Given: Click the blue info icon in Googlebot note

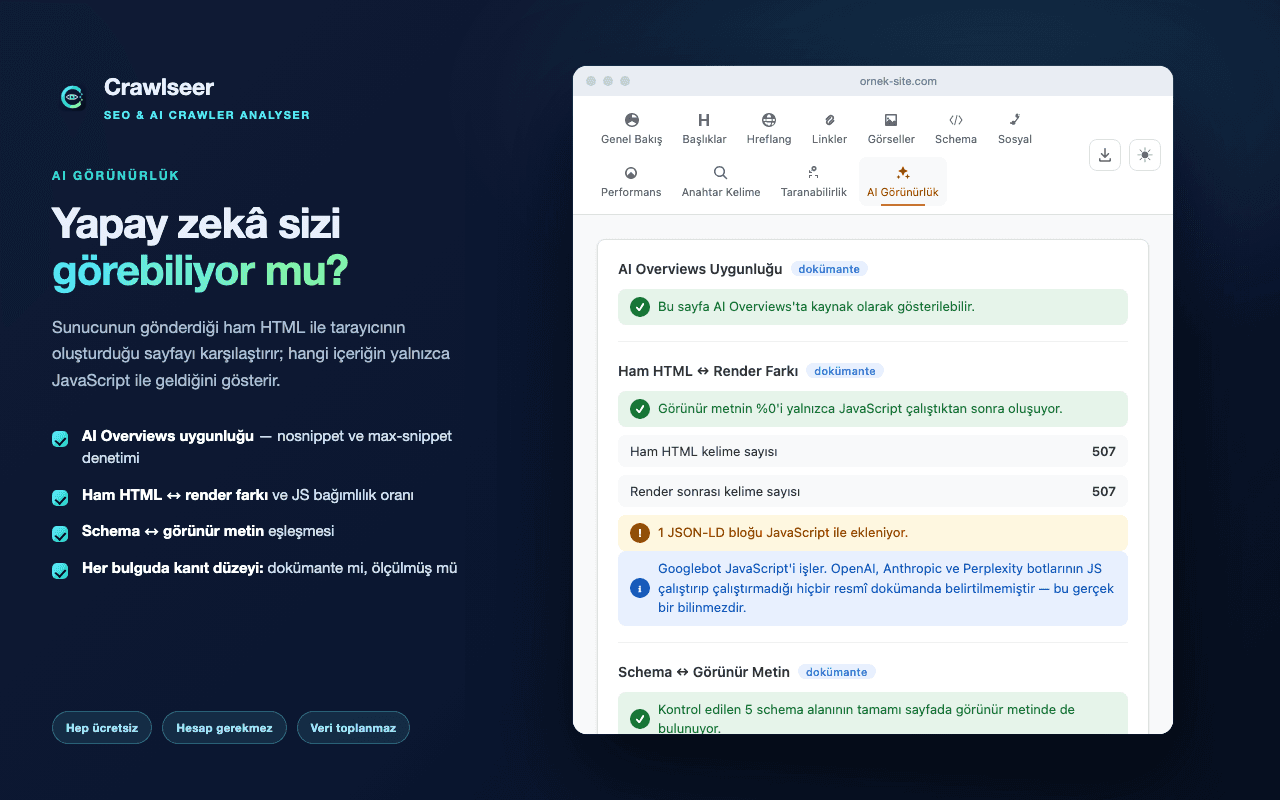Looking at the screenshot, I should click(x=640, y=589).
